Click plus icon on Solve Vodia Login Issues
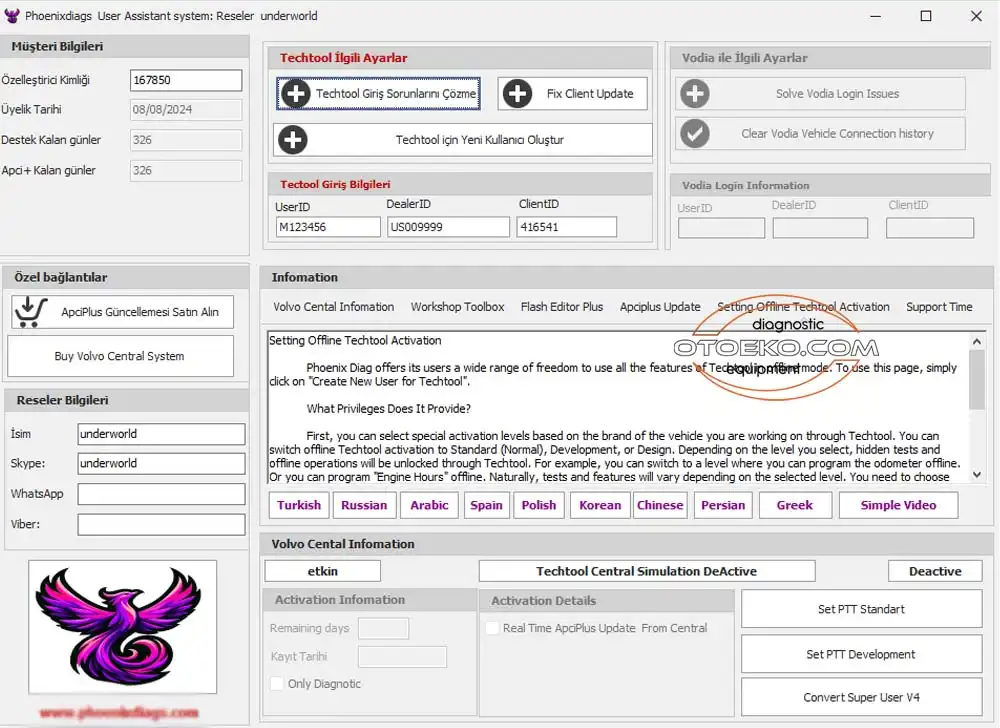Viewport: 1000px width, 728px height. (694, 94)
